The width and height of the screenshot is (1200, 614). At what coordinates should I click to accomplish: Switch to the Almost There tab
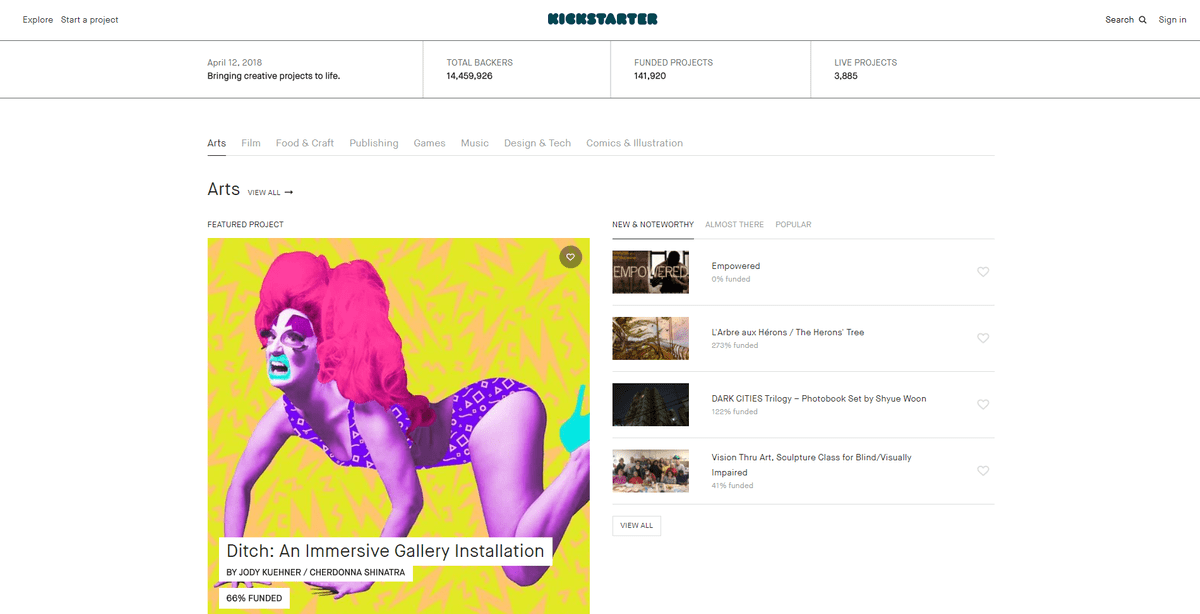click(x=734, y=225)
